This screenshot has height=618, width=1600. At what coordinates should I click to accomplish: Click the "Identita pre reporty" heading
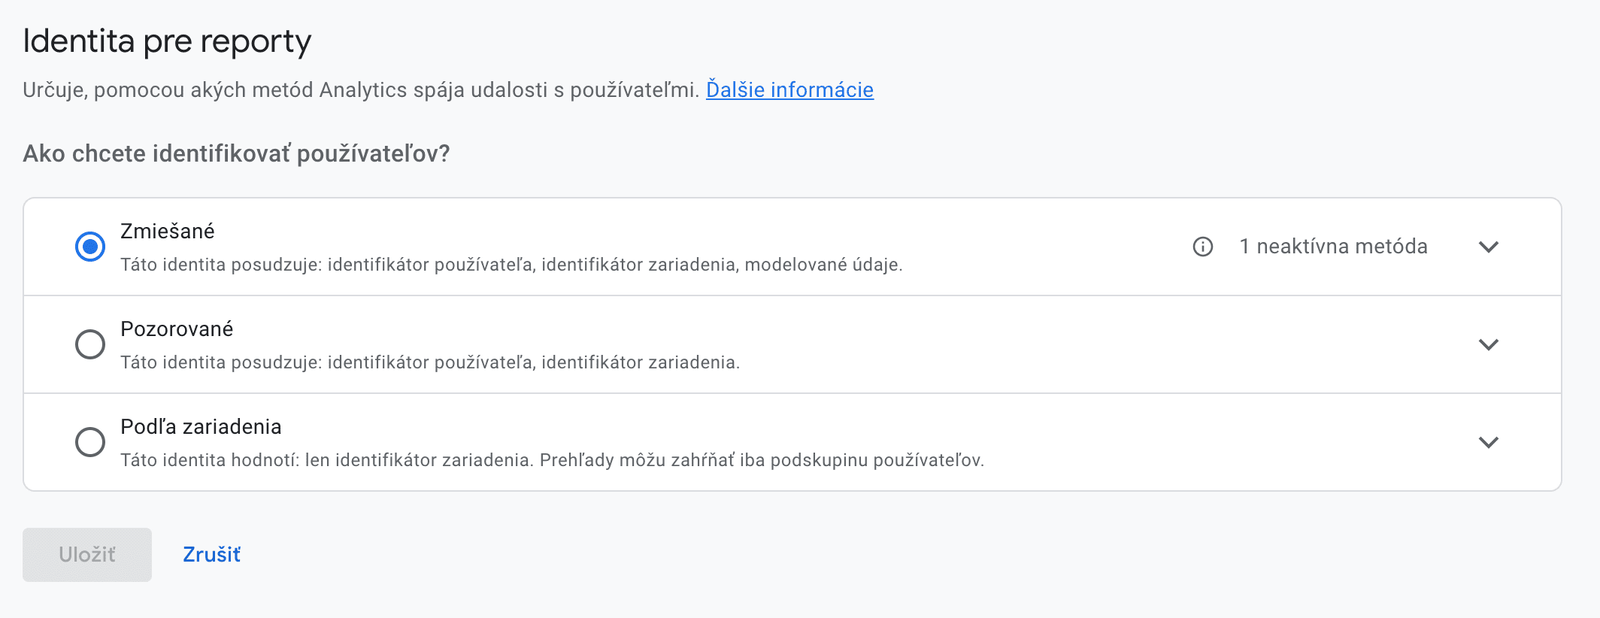[x=167, y=41]
